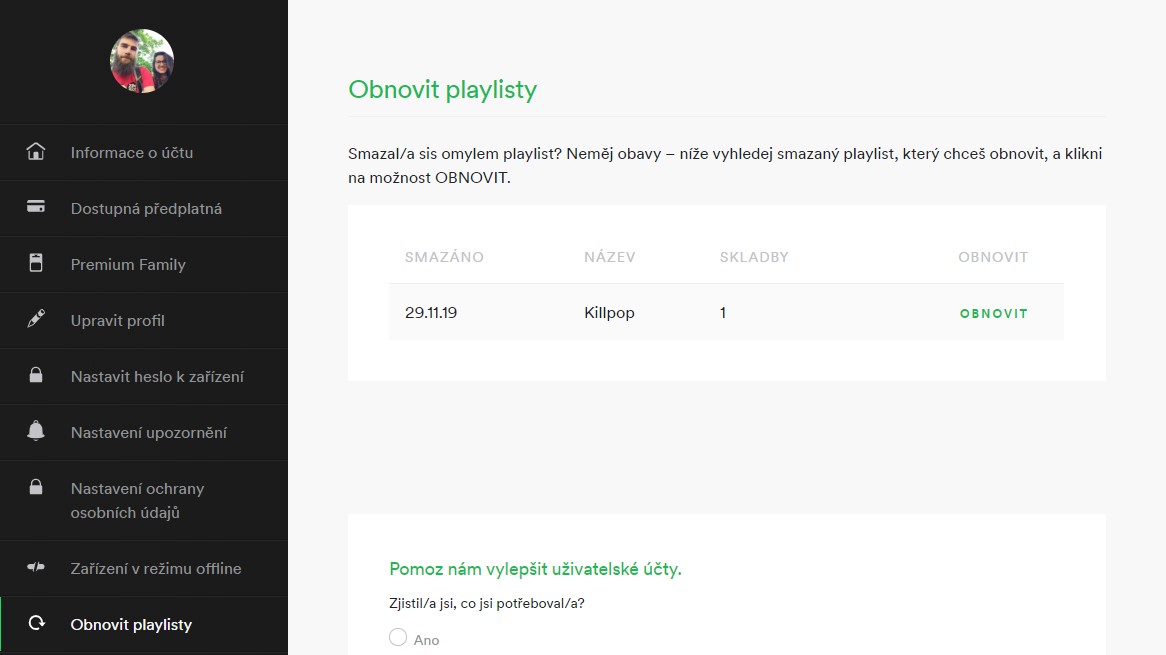Click the profile picture avatar
This screenshot has width=1166, height=655.
[x=142, y=61]
